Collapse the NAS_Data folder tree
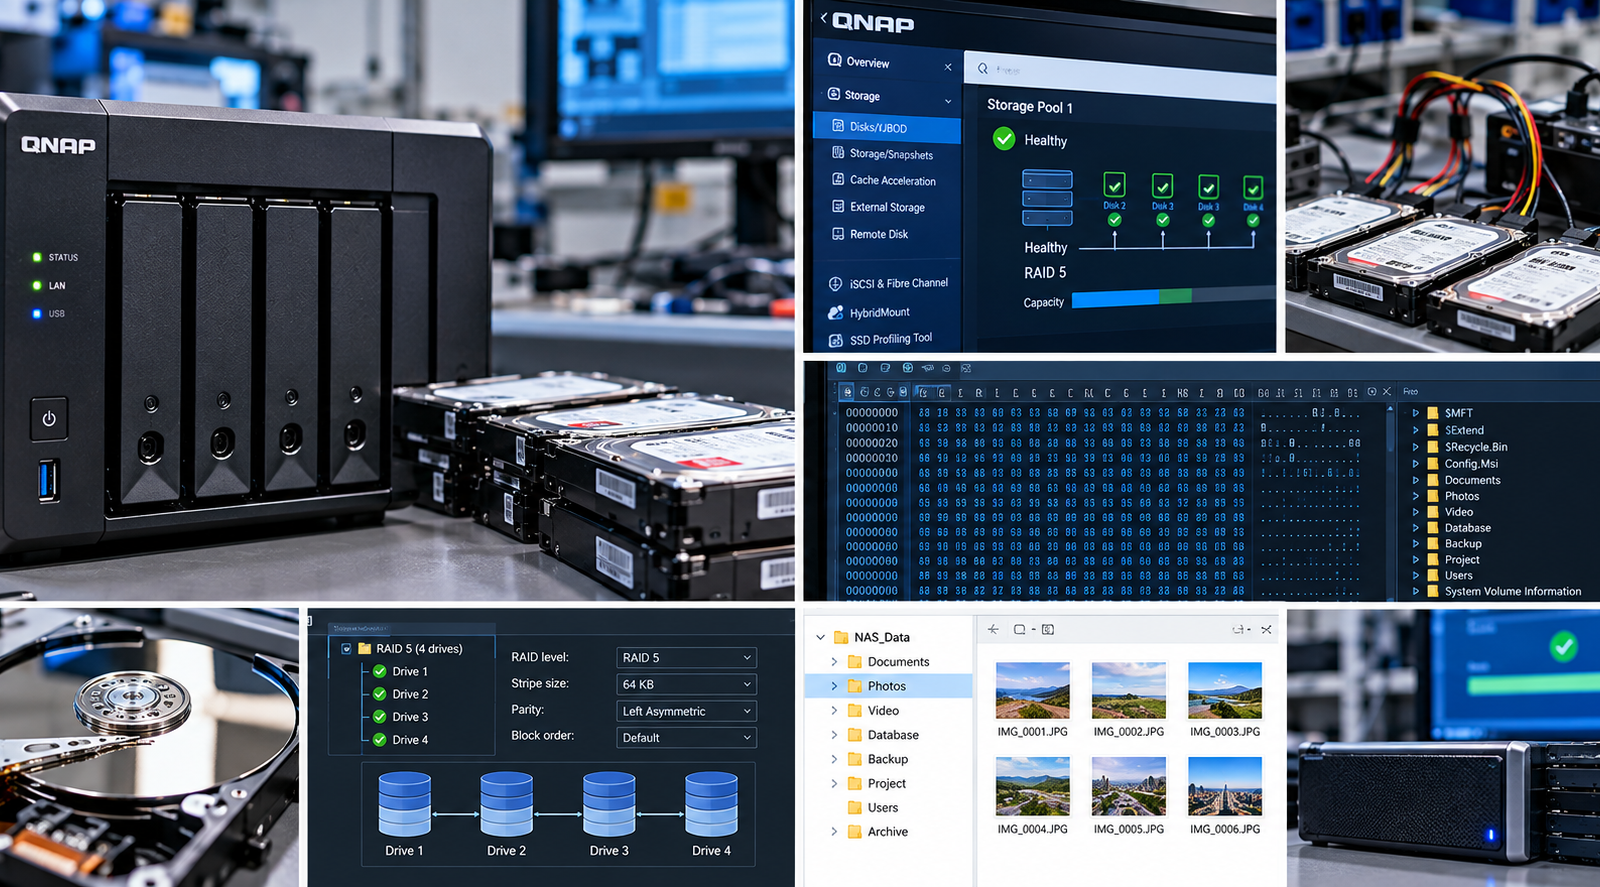1600x887 pixels. click(x=821, y=637)
